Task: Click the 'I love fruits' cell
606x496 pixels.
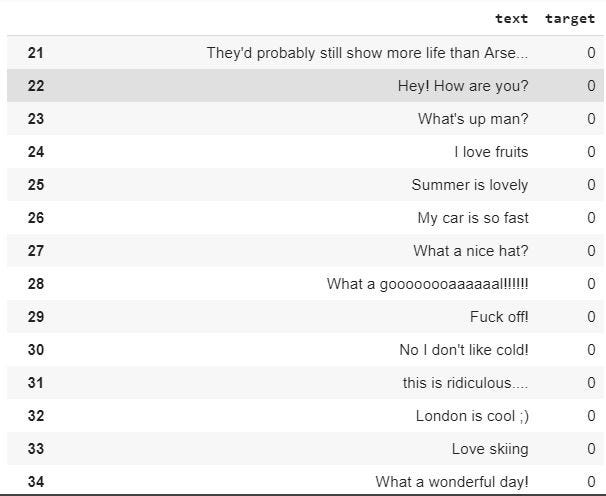Action: pyautogui.click(x=491, y=152)
